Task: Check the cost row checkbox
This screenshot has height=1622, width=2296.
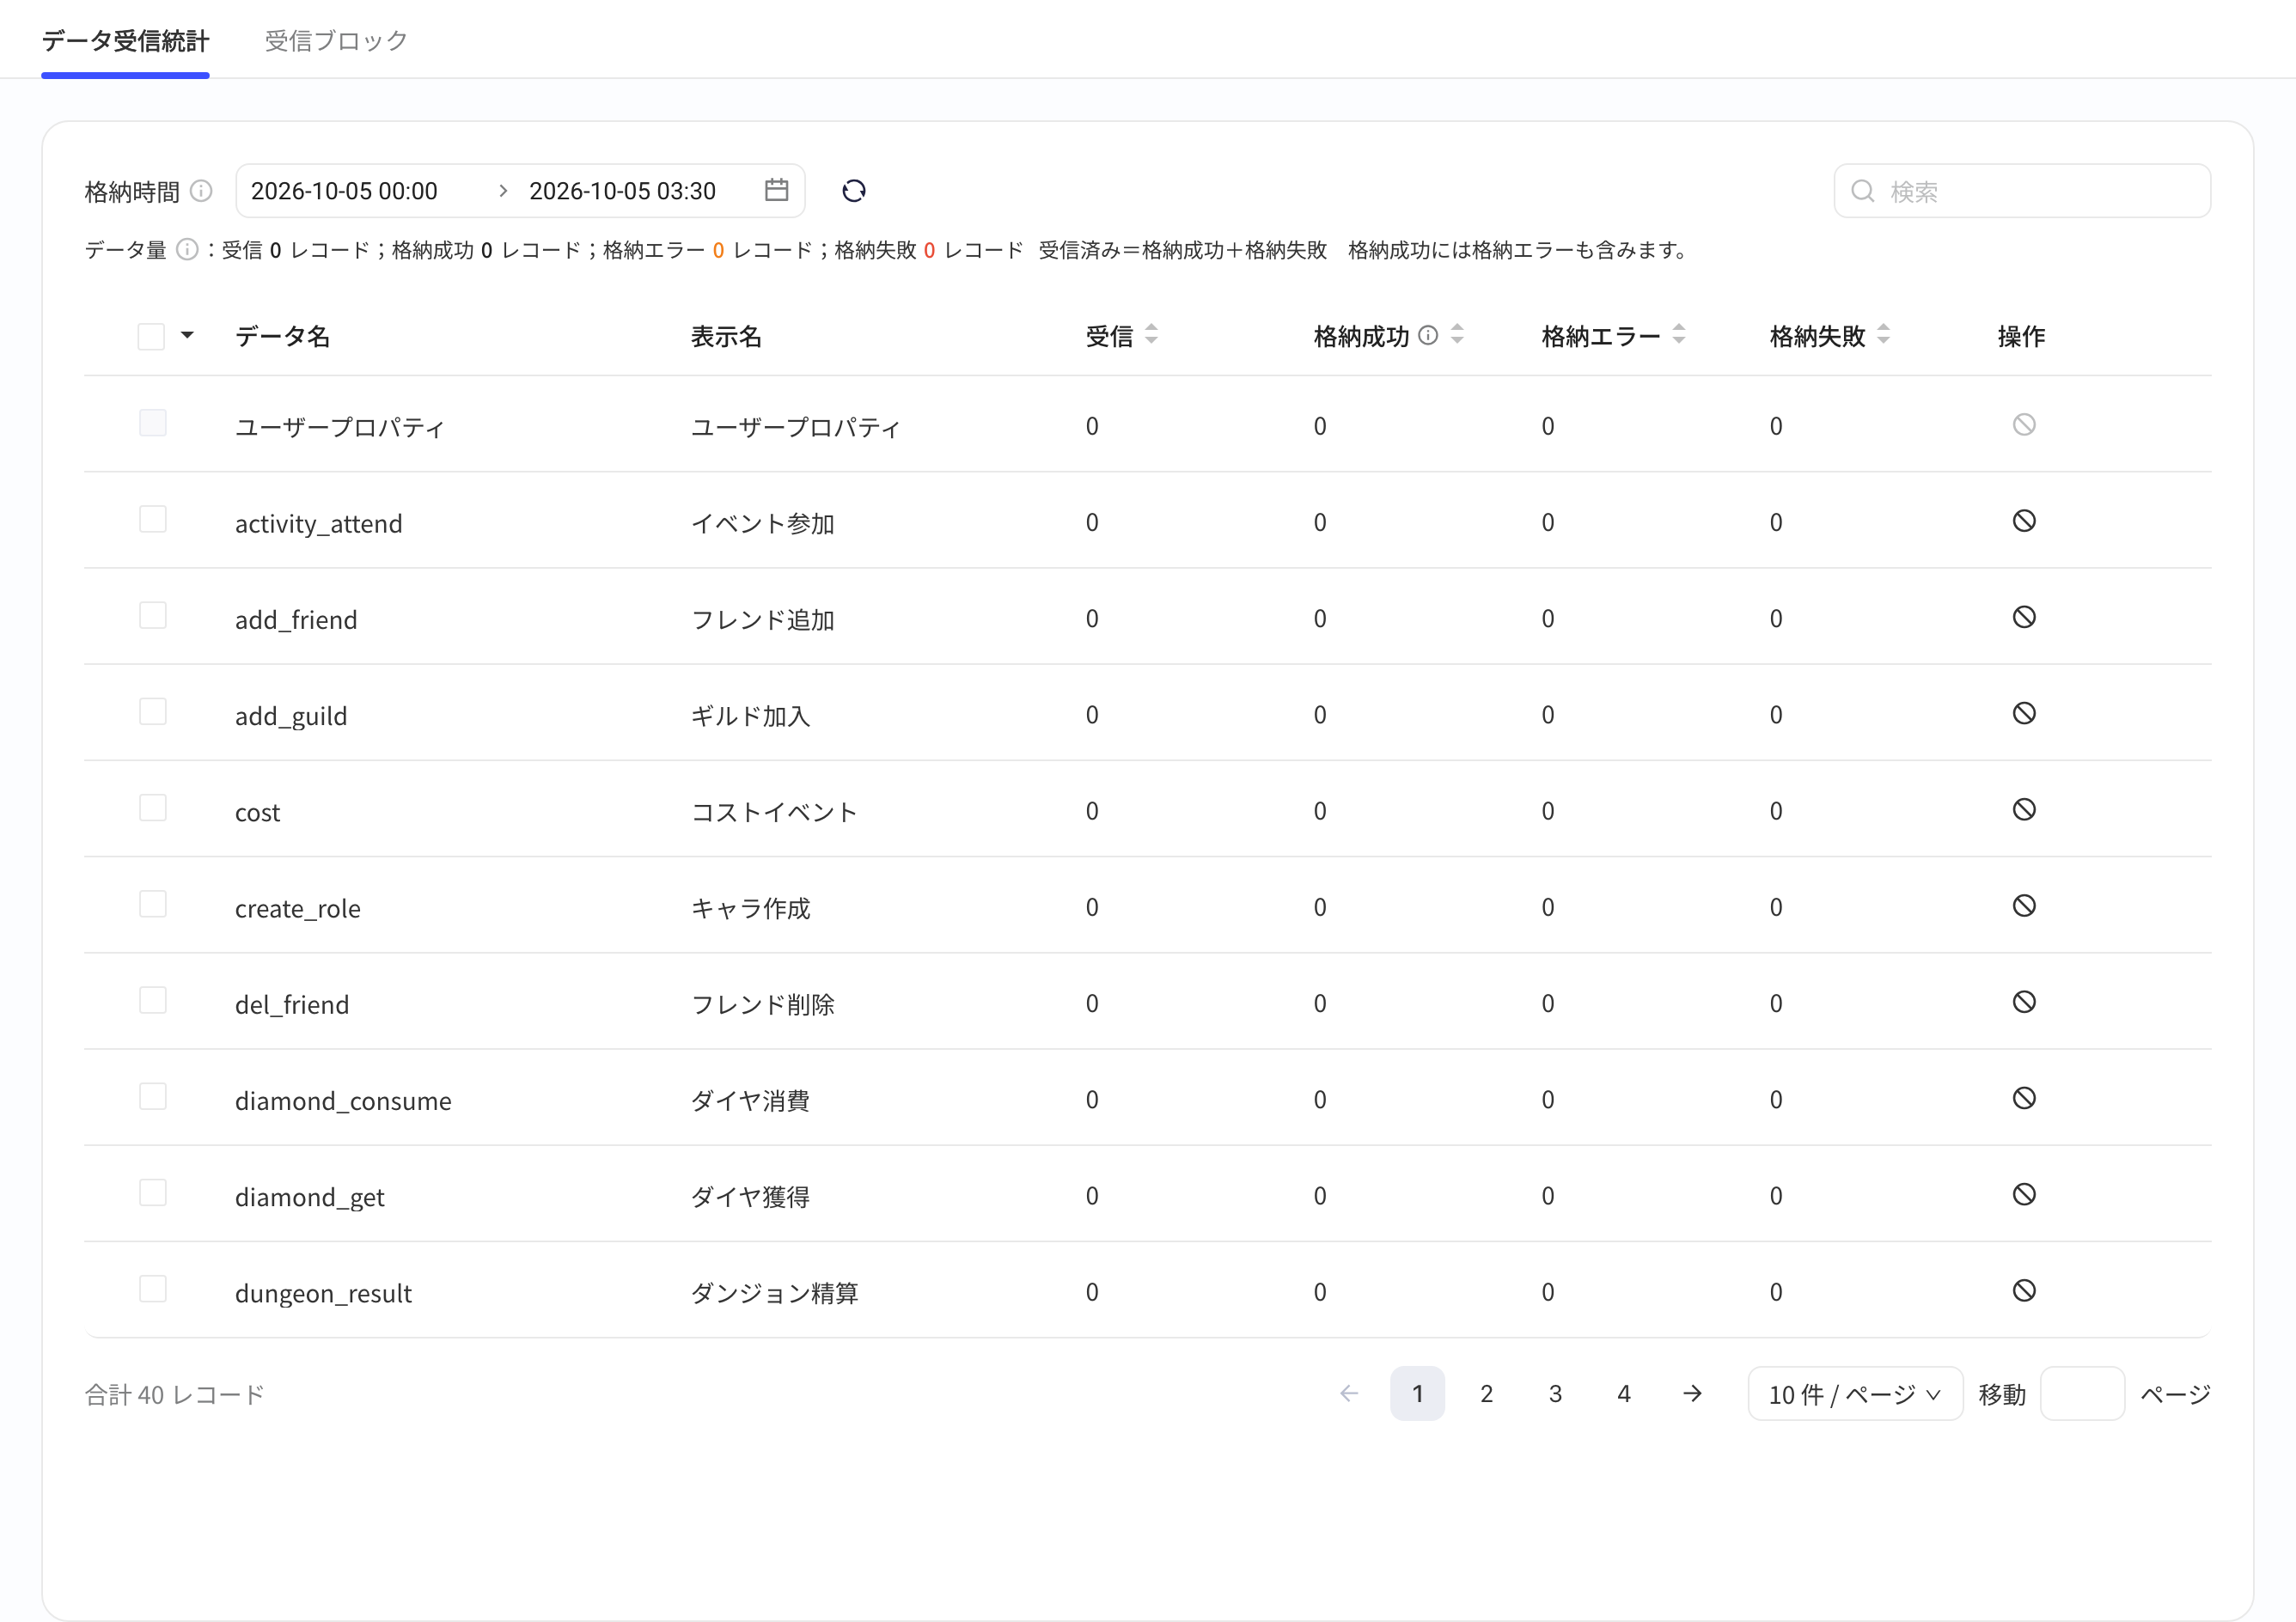Action: tap(153, 807)
